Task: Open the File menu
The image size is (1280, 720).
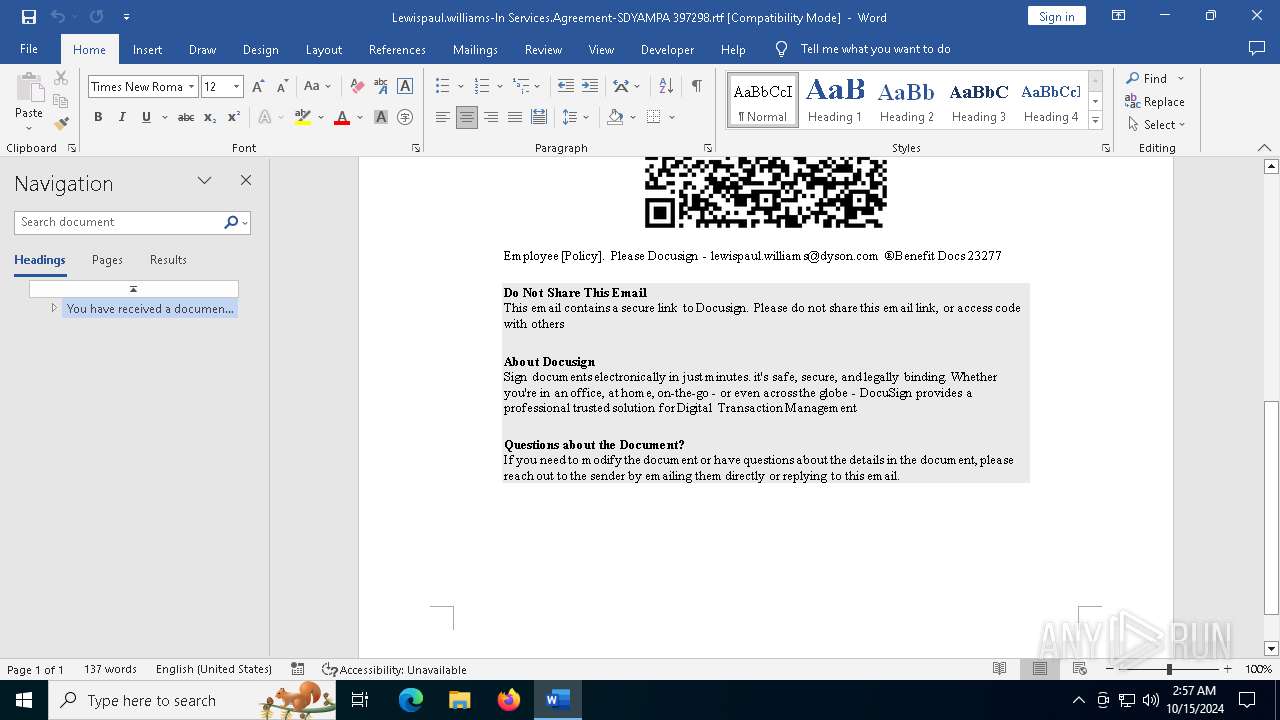Action: coord(29,49)
